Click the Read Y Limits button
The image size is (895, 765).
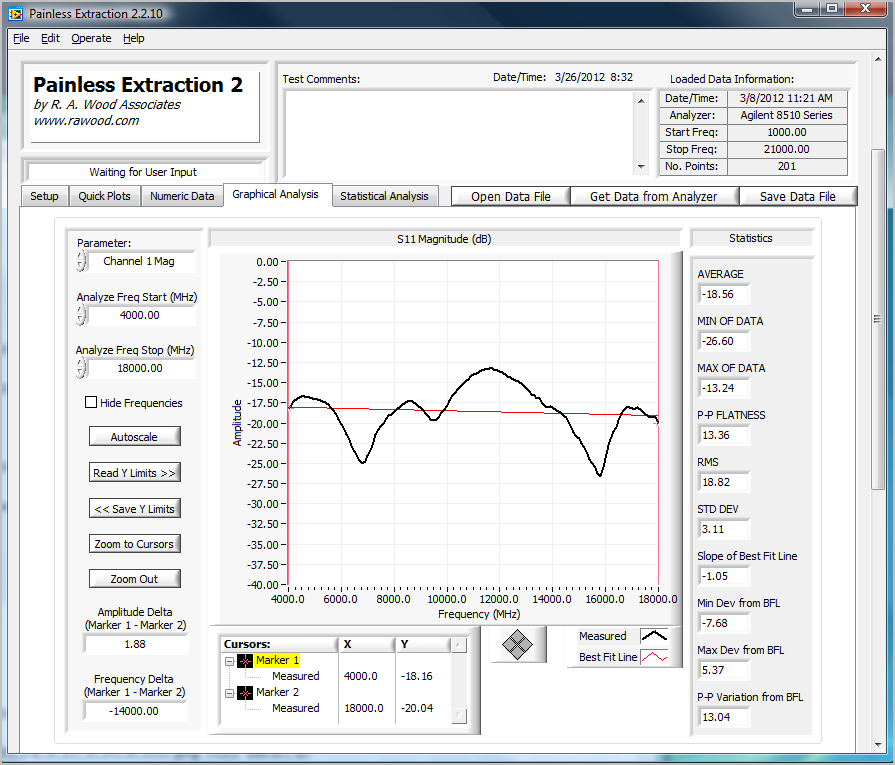pos(134,473)
